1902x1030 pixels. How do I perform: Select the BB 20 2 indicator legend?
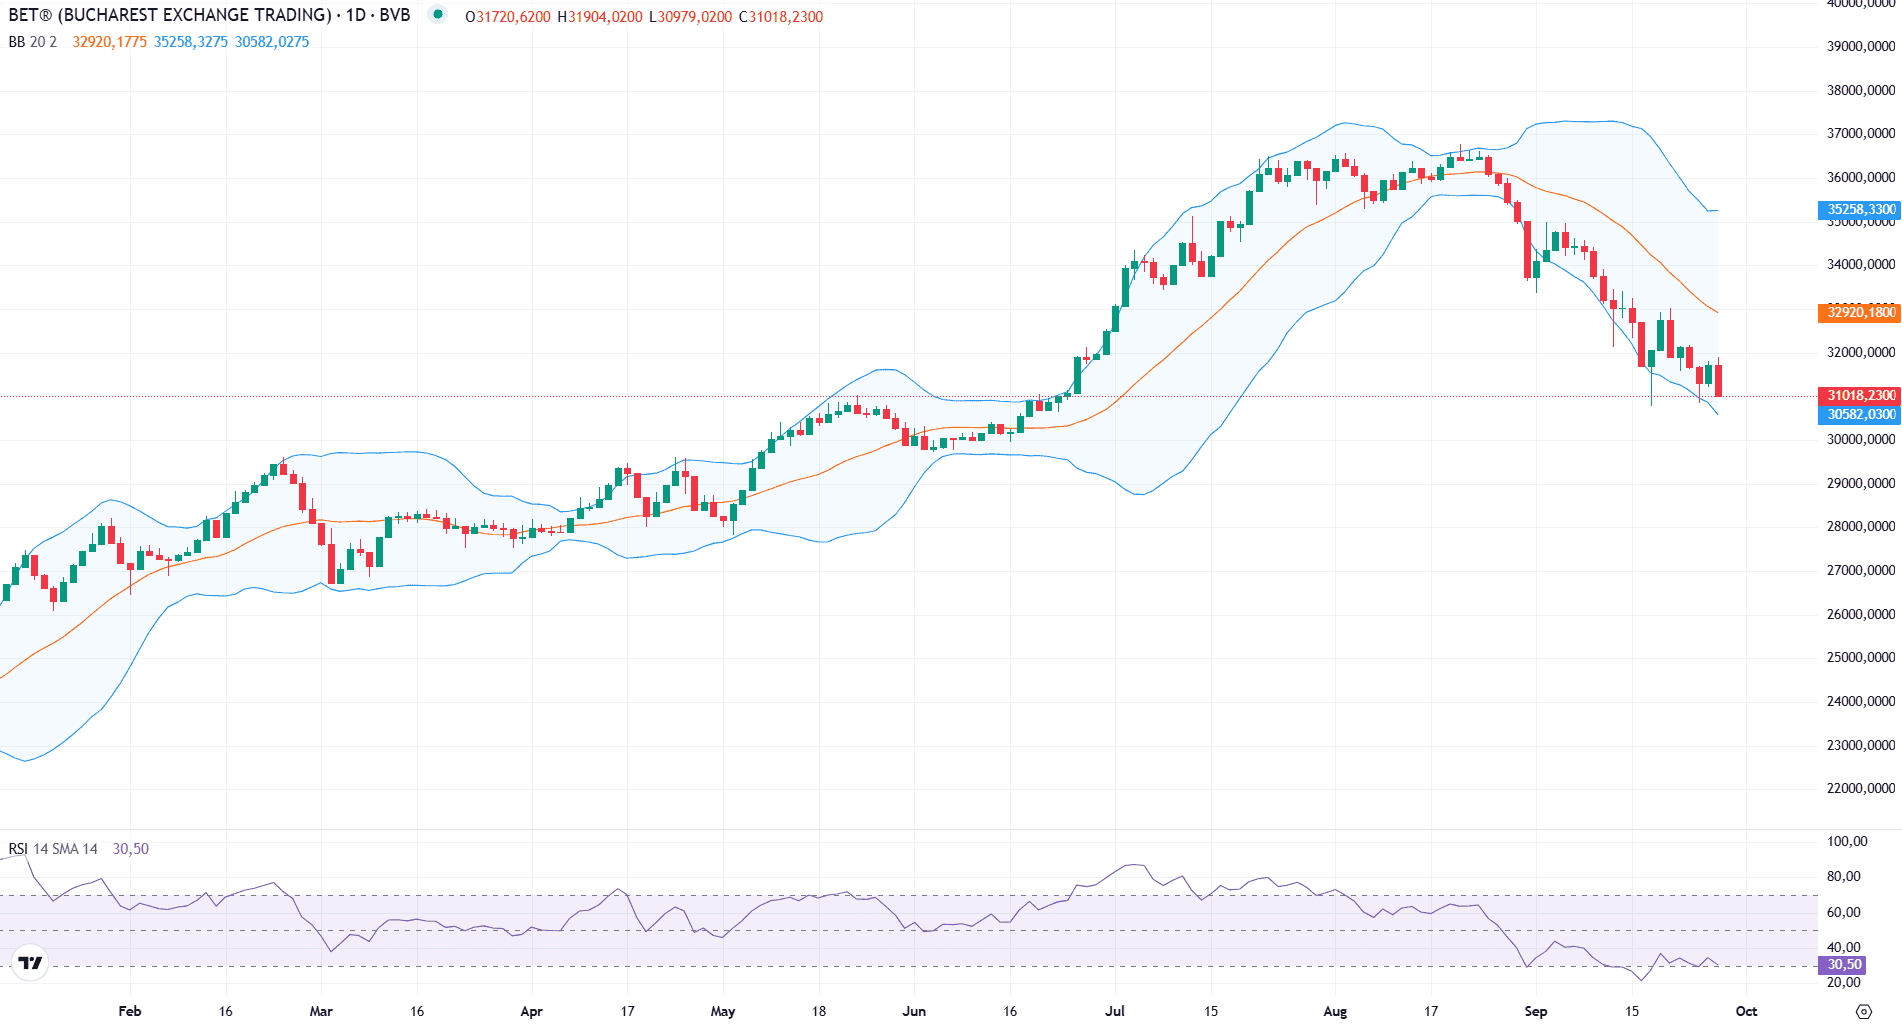pyautogui.click(x=33, y=42)
